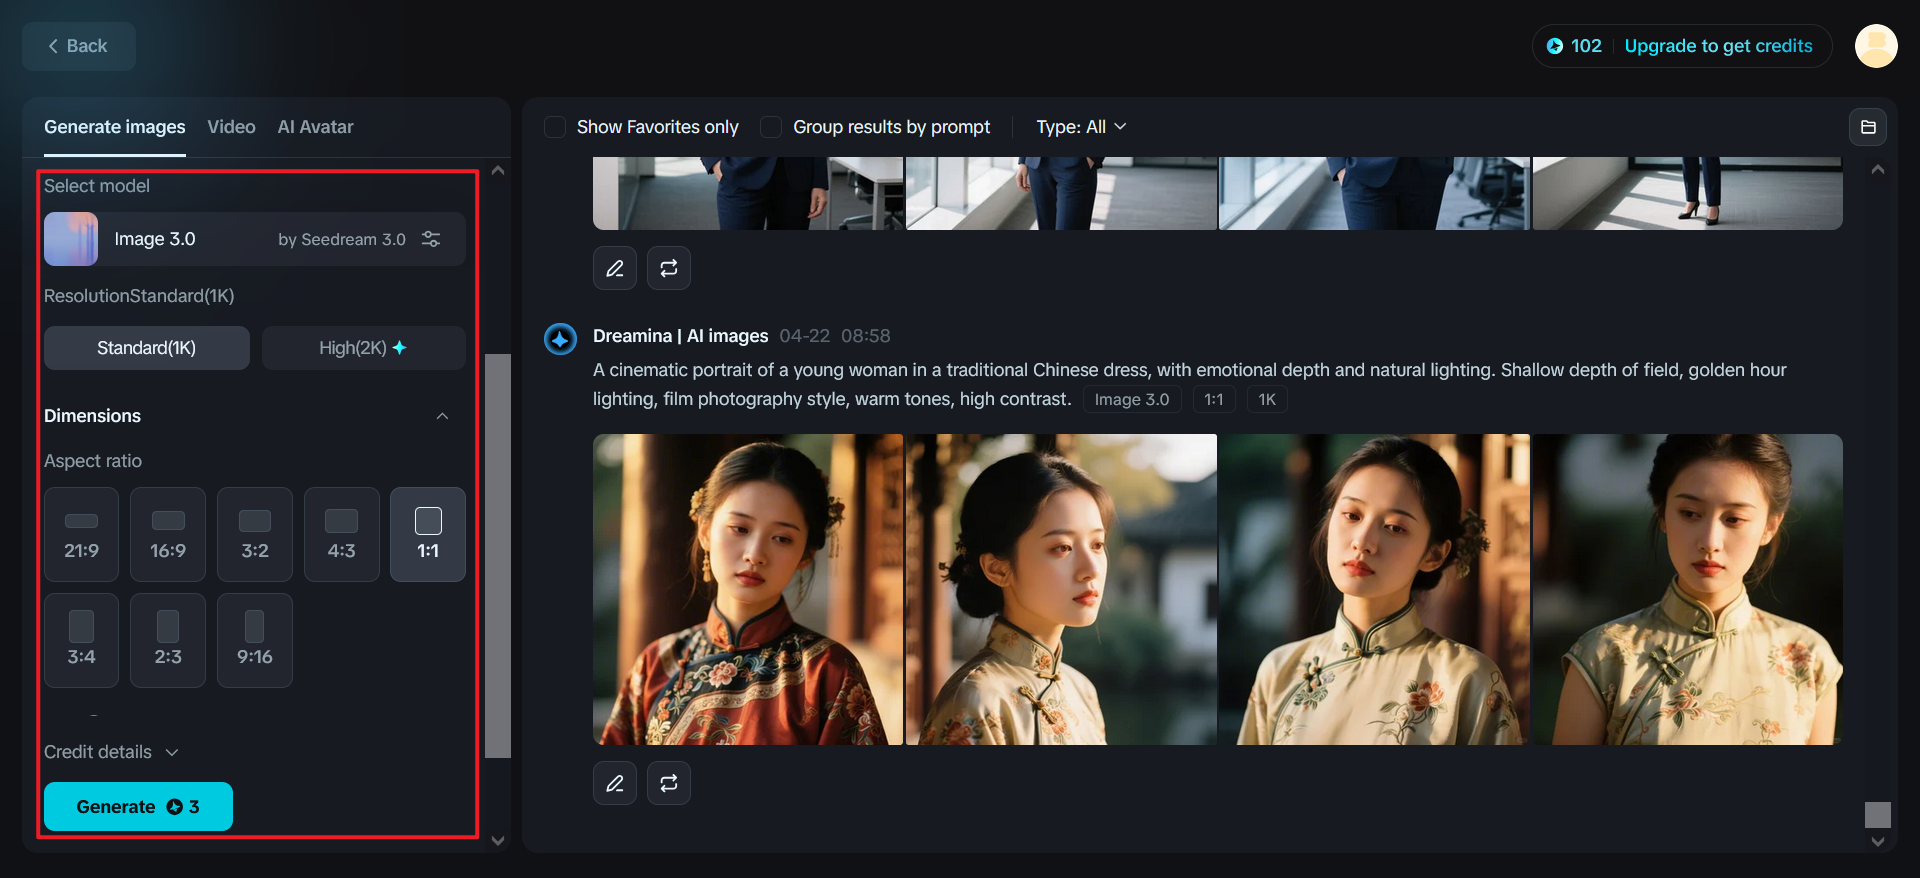Open the user profile avatar
Image resolution: width=1920 pixels, height=878 pixels.
tap(1876, 46)
